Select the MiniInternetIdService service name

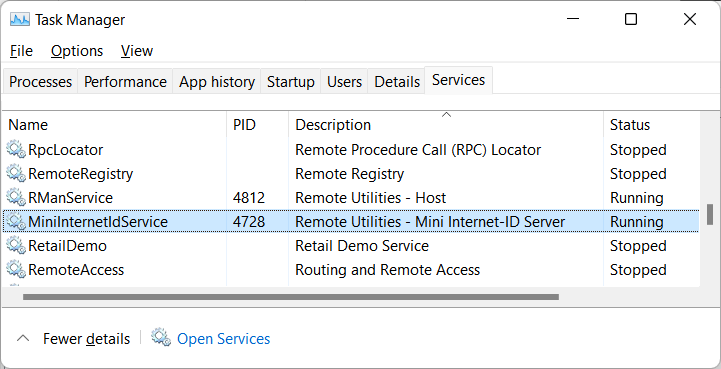point(98,222)
